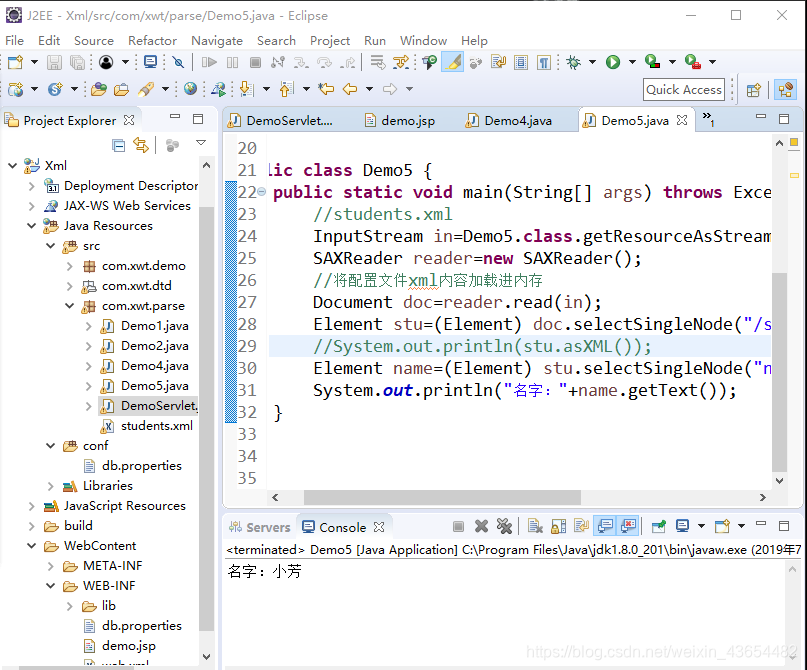Switch to the Servers tab
Screen dimensions: 807x670
260,527
